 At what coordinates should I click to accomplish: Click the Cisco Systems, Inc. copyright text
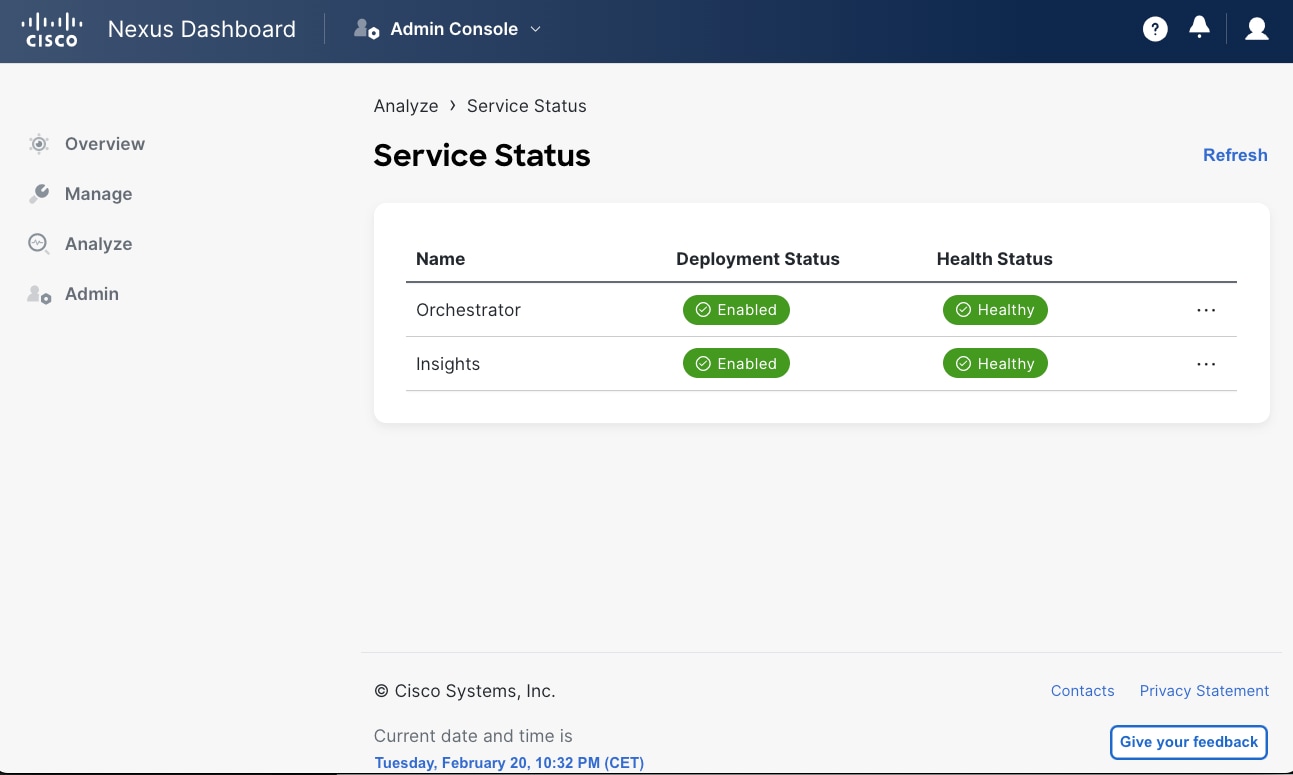pyautogui.click(x=465, y=691)
